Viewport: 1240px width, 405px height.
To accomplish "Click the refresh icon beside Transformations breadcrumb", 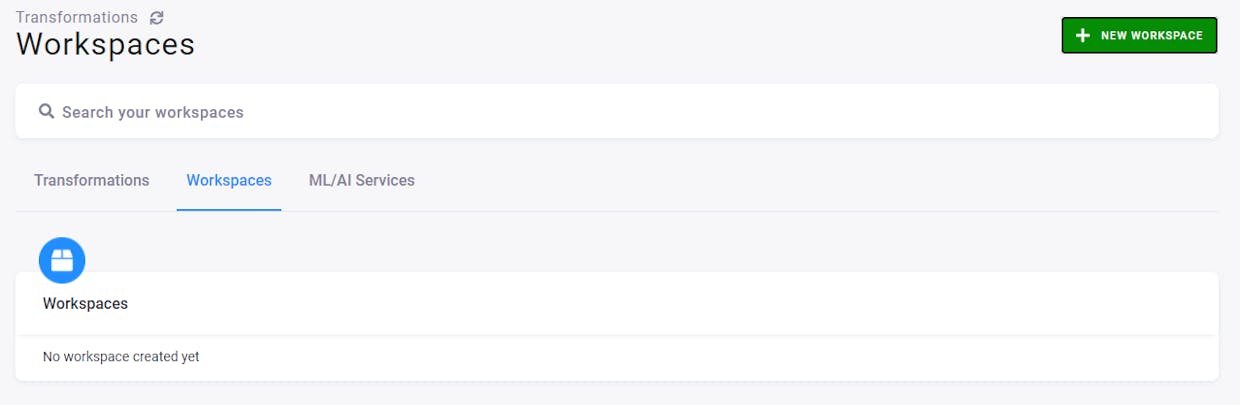I will (156, 17).
